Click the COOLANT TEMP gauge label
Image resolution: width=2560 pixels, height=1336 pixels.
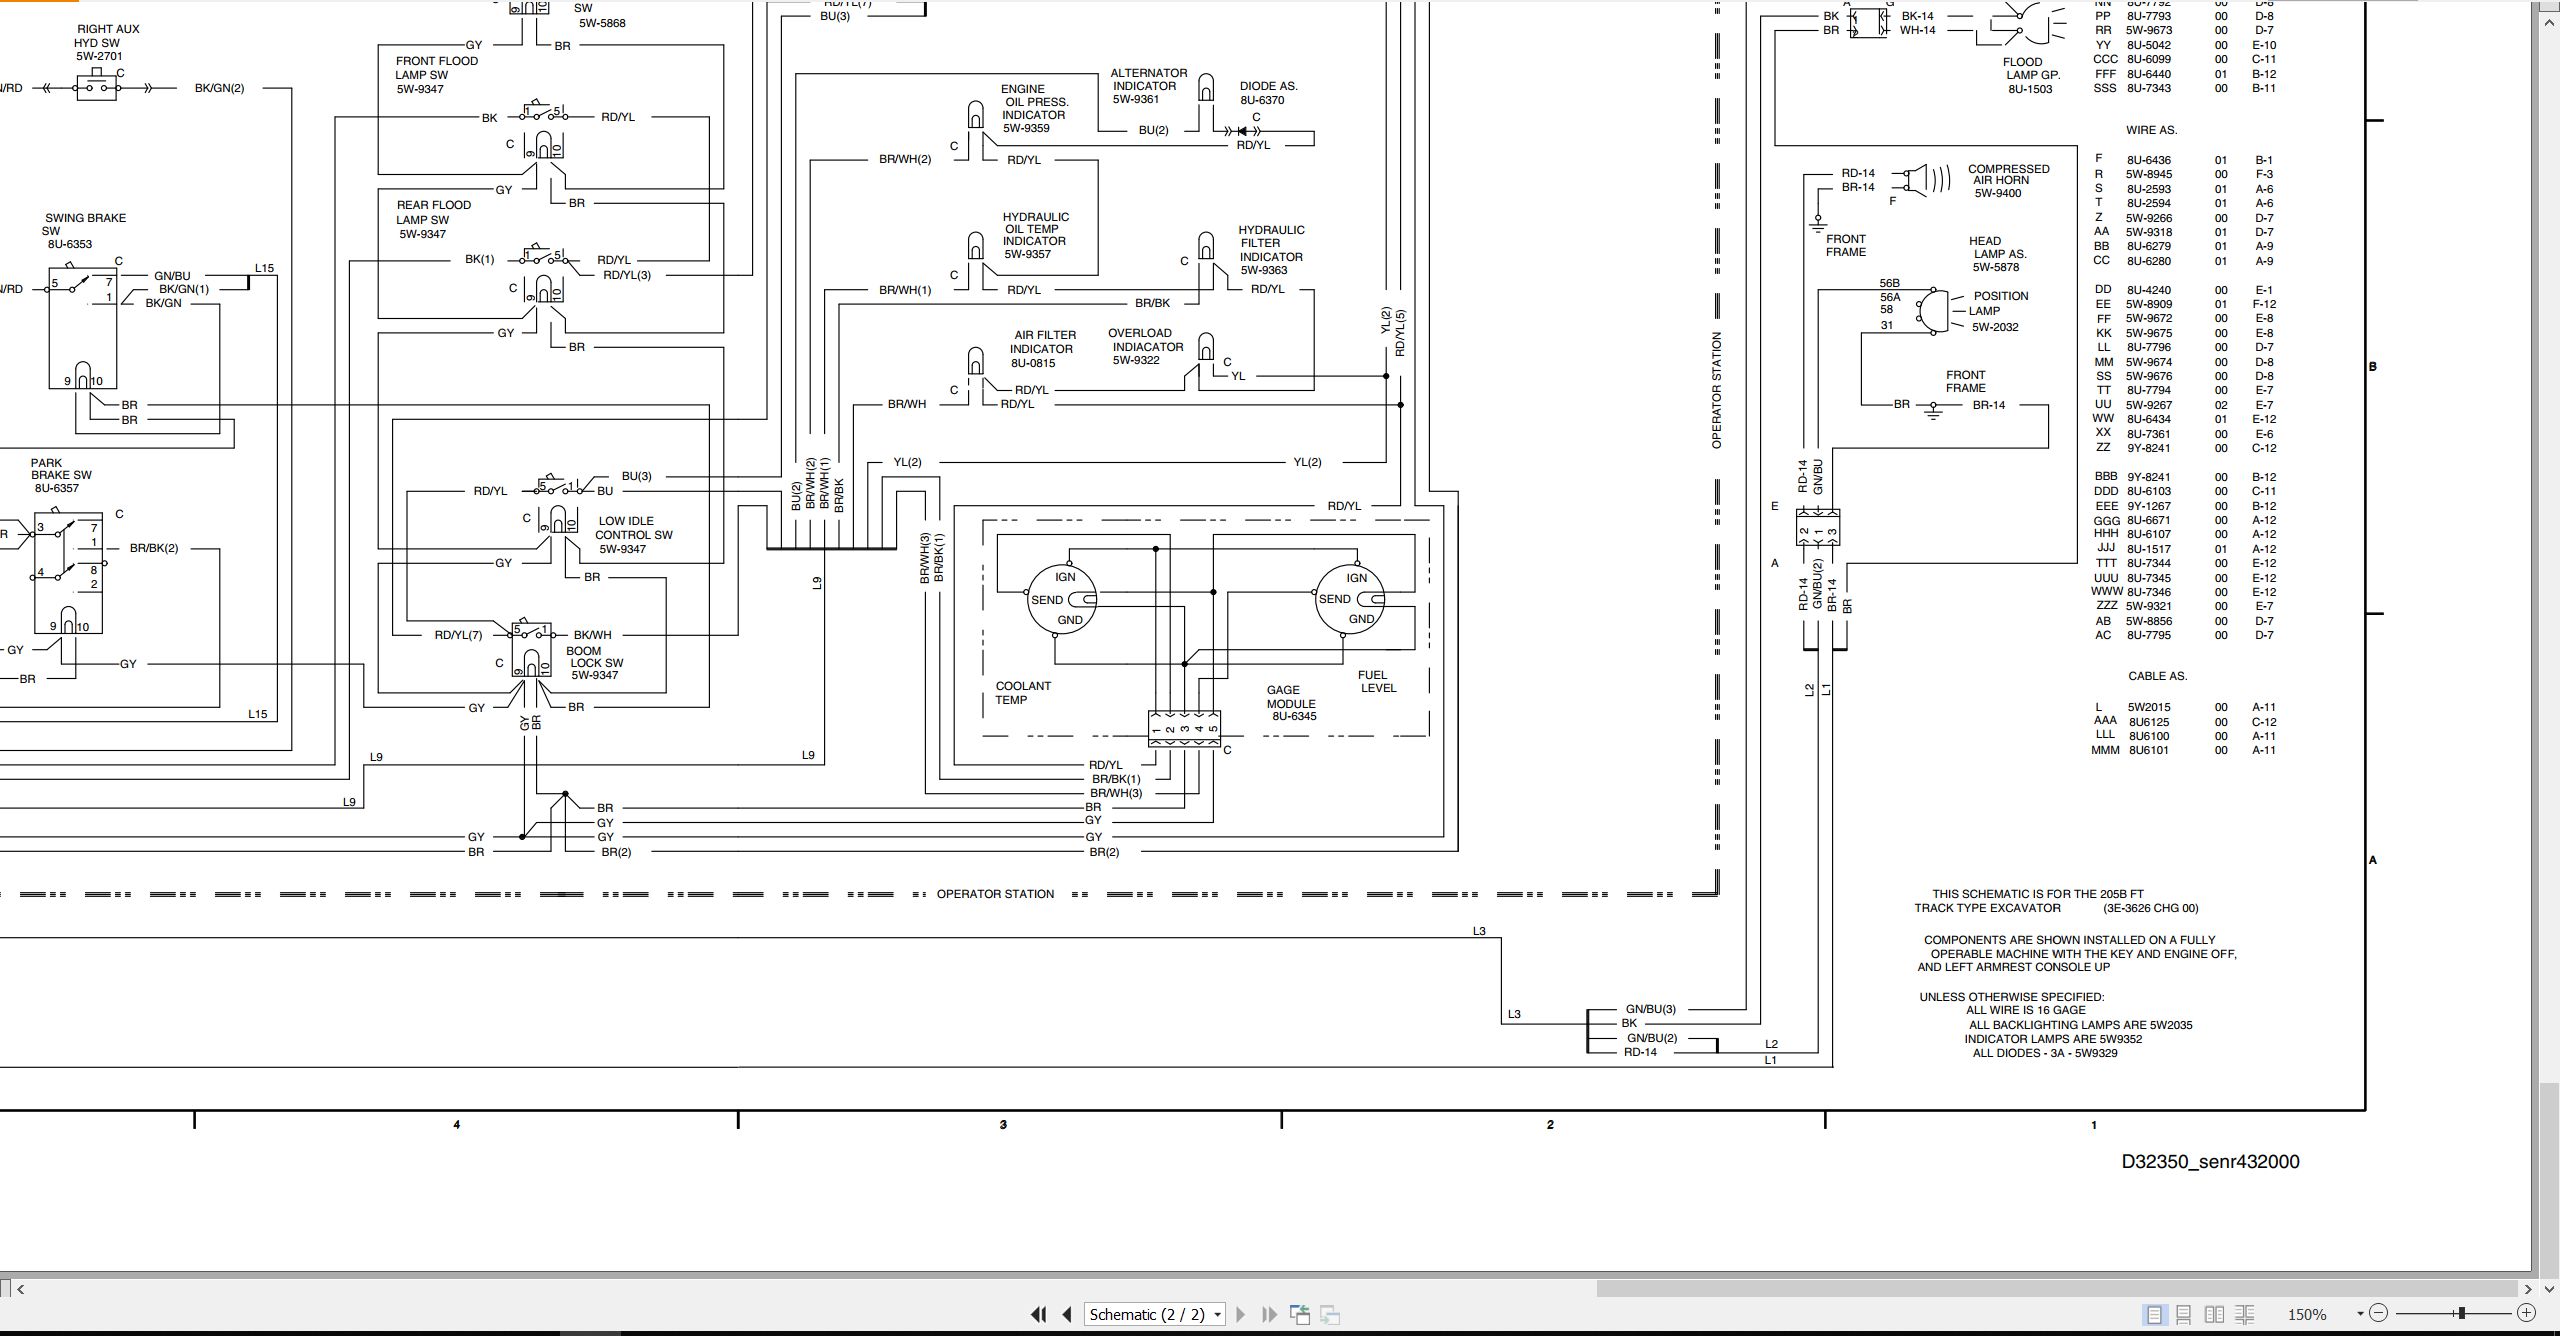coord(1022,693)
